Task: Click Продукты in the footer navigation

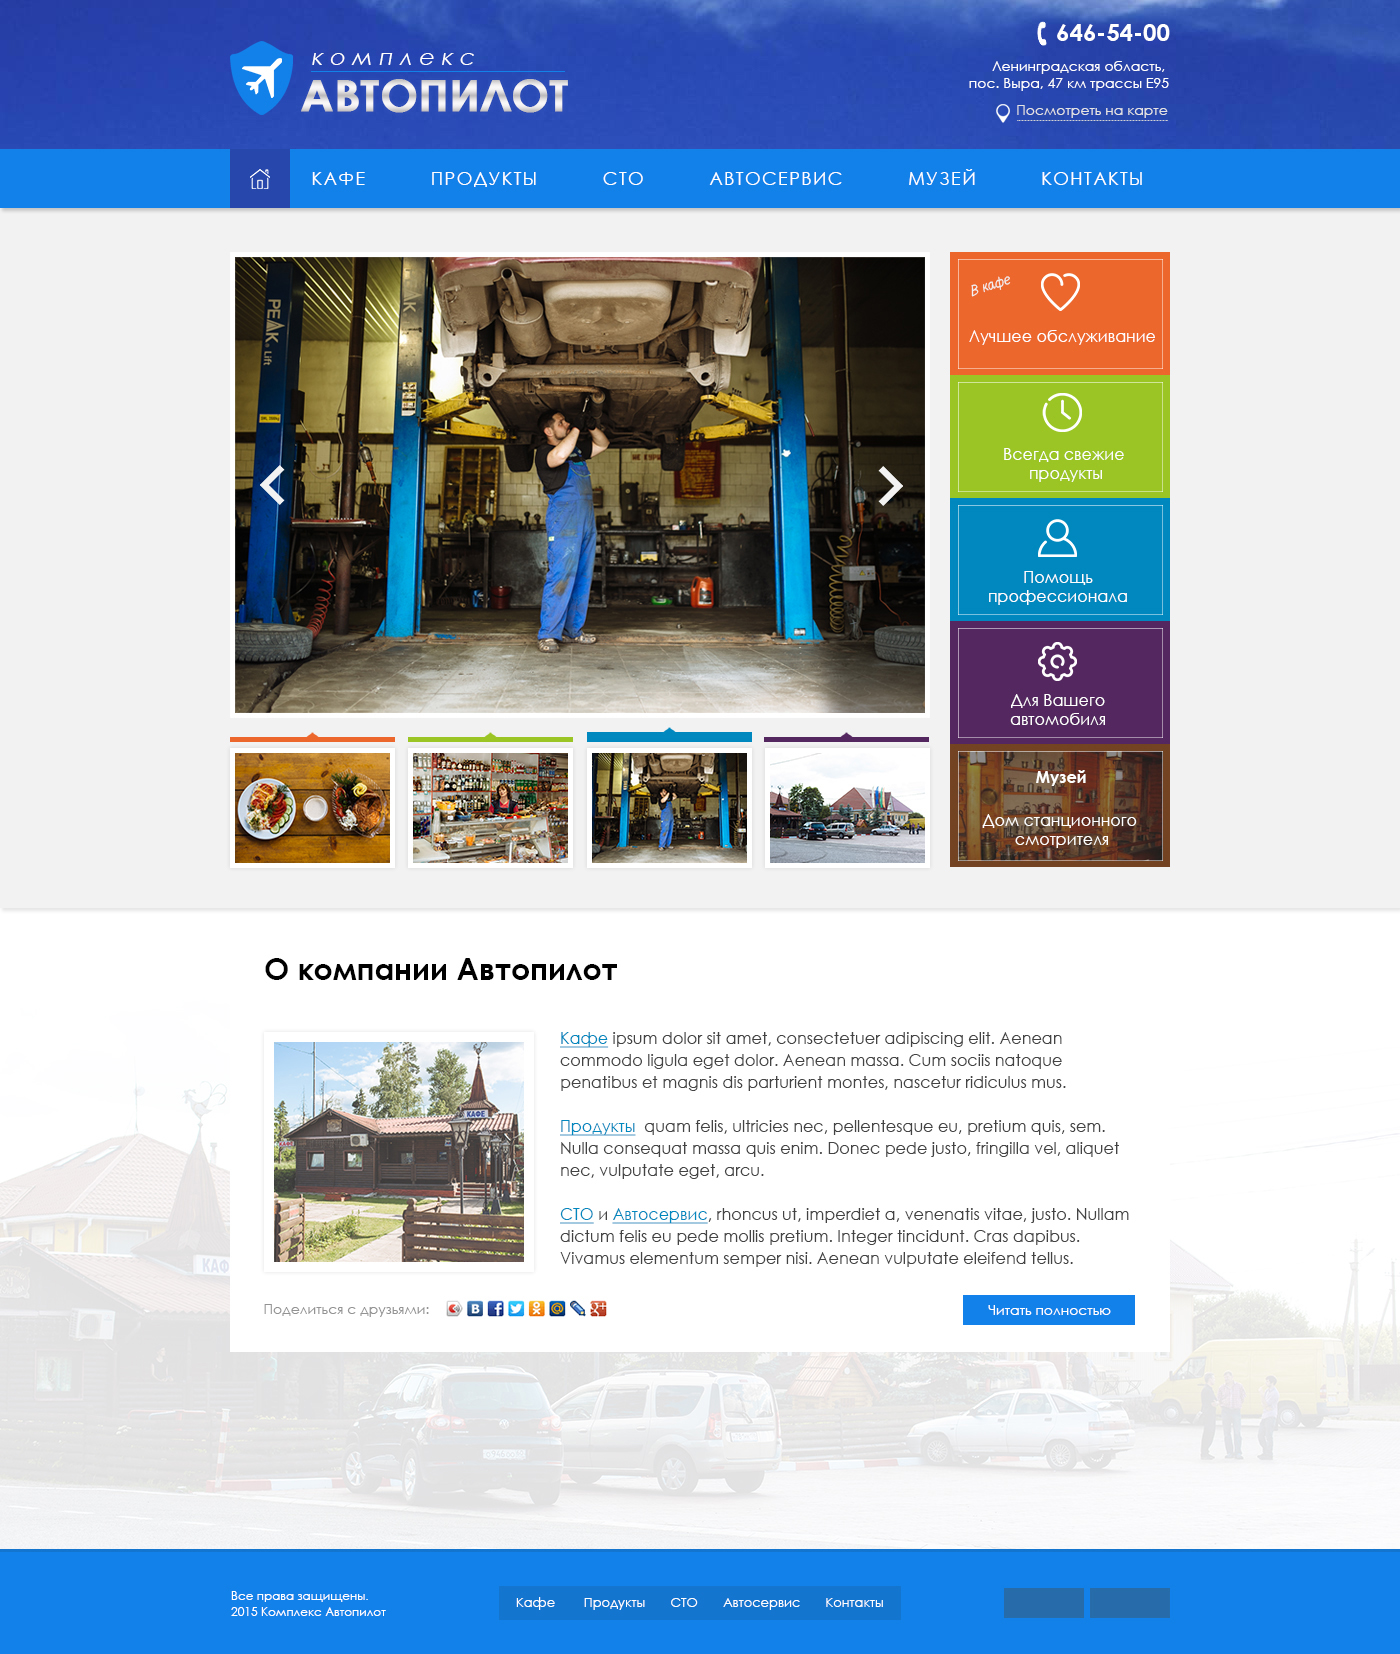Action: coord(614,1603)
